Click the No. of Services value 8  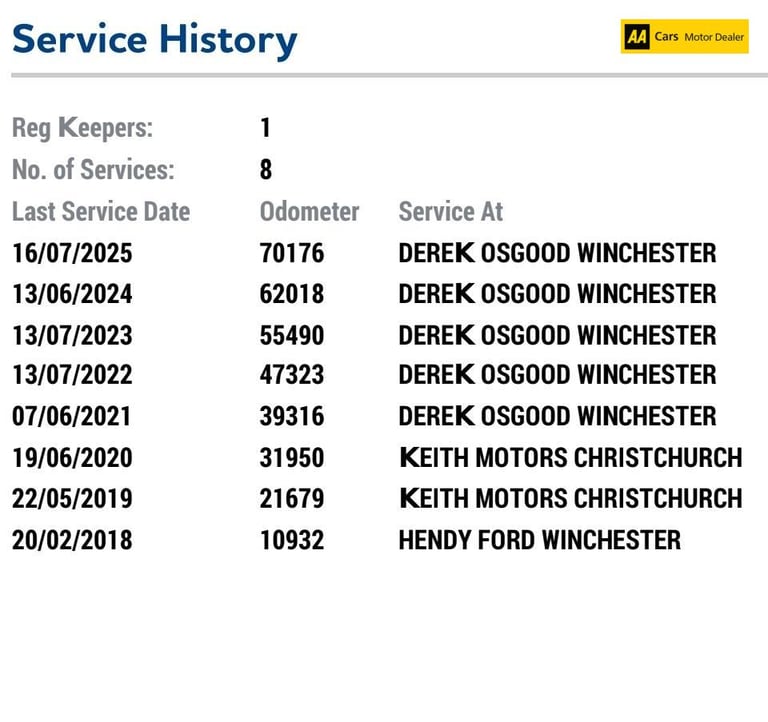coord(265,169)
